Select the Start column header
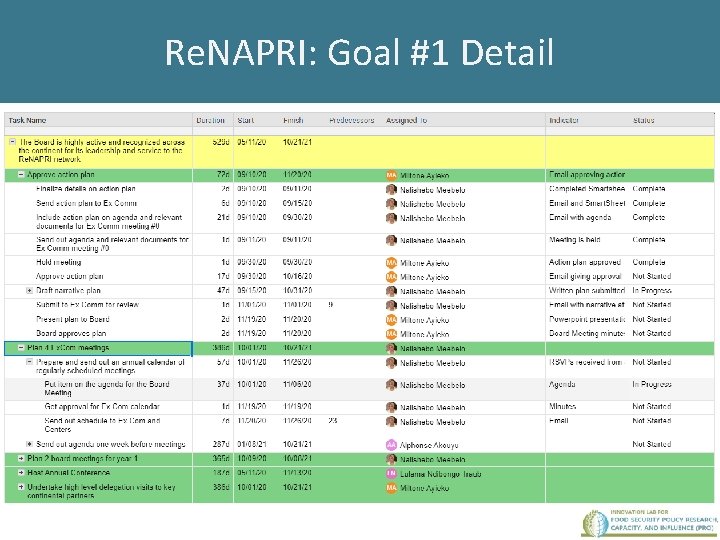The height and width of the screenshot is (540, 720). pyautogui.click(x=256, y=120)
